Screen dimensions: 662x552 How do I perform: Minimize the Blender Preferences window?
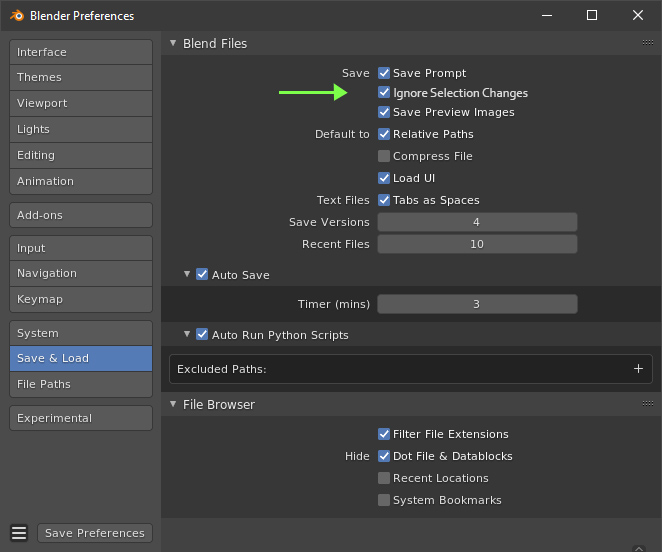tap(547, 16)
